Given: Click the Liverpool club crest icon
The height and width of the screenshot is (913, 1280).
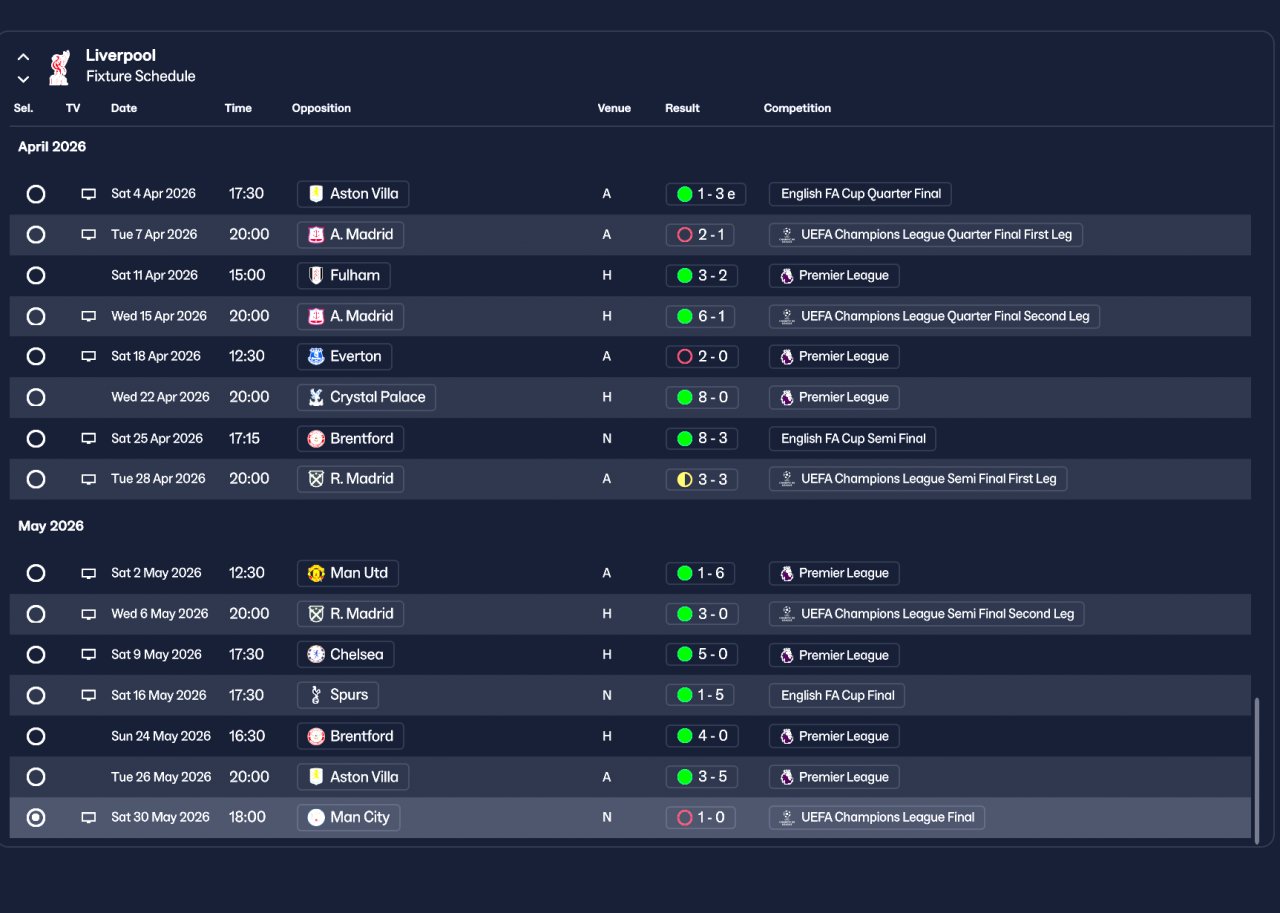Looking at the screenshot, I should (x=60, y=67).
